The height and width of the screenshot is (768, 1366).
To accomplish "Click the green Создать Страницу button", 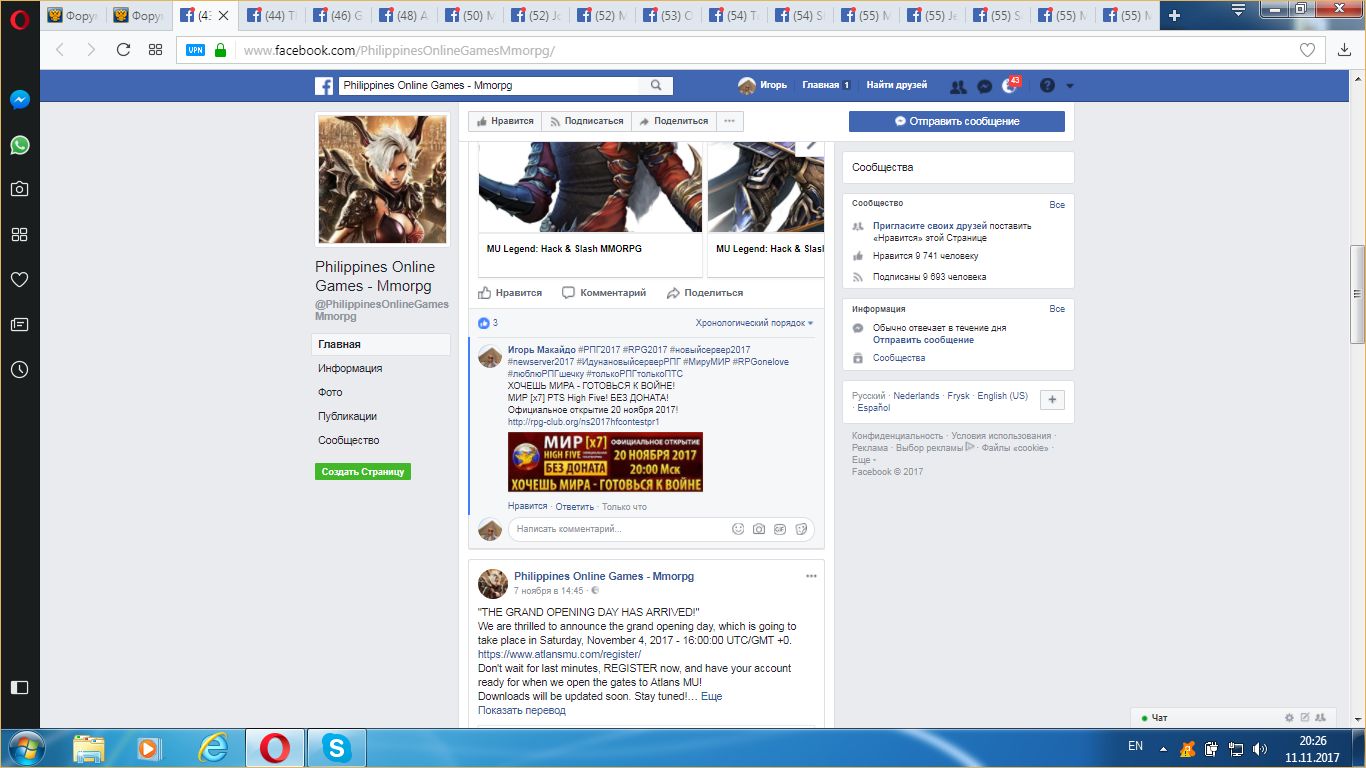I will coord(362,472).
